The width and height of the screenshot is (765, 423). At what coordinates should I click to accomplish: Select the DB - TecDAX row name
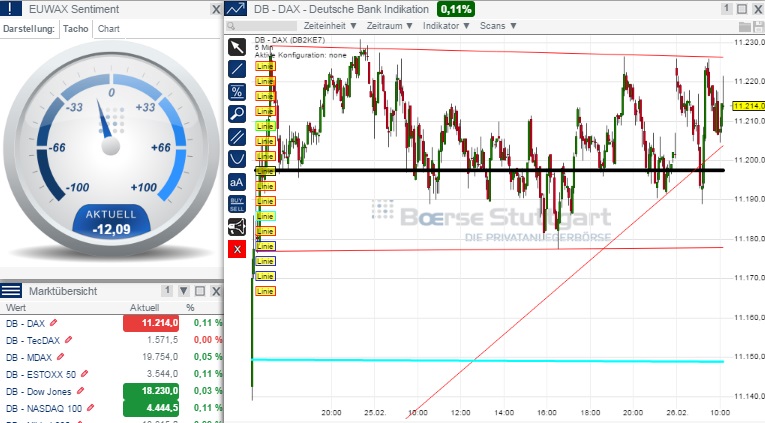pos(33,340)
